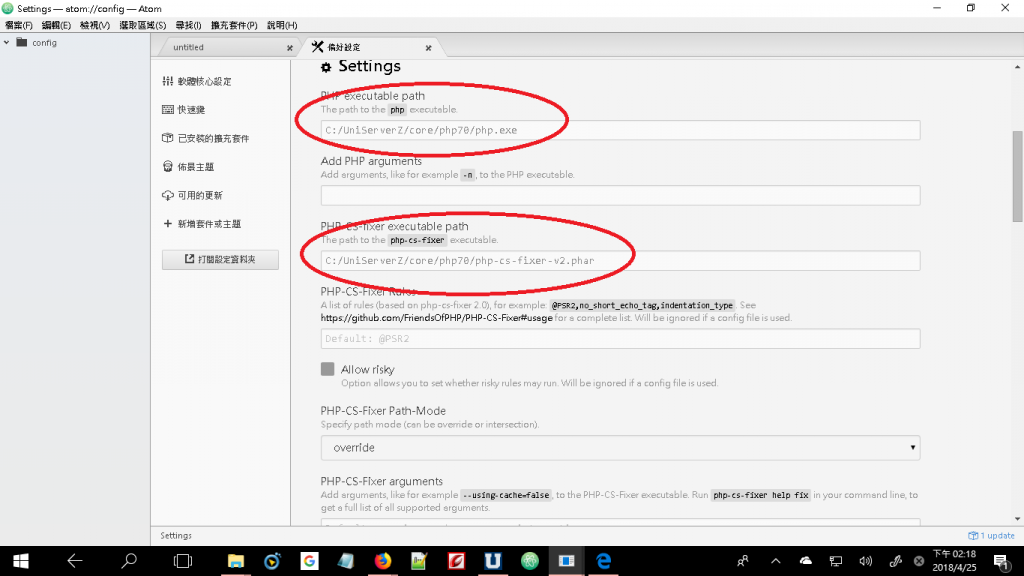Click the scrollbar down arrow
1024x576 pixels.
pyautogui.click(x=1017, y=519)
